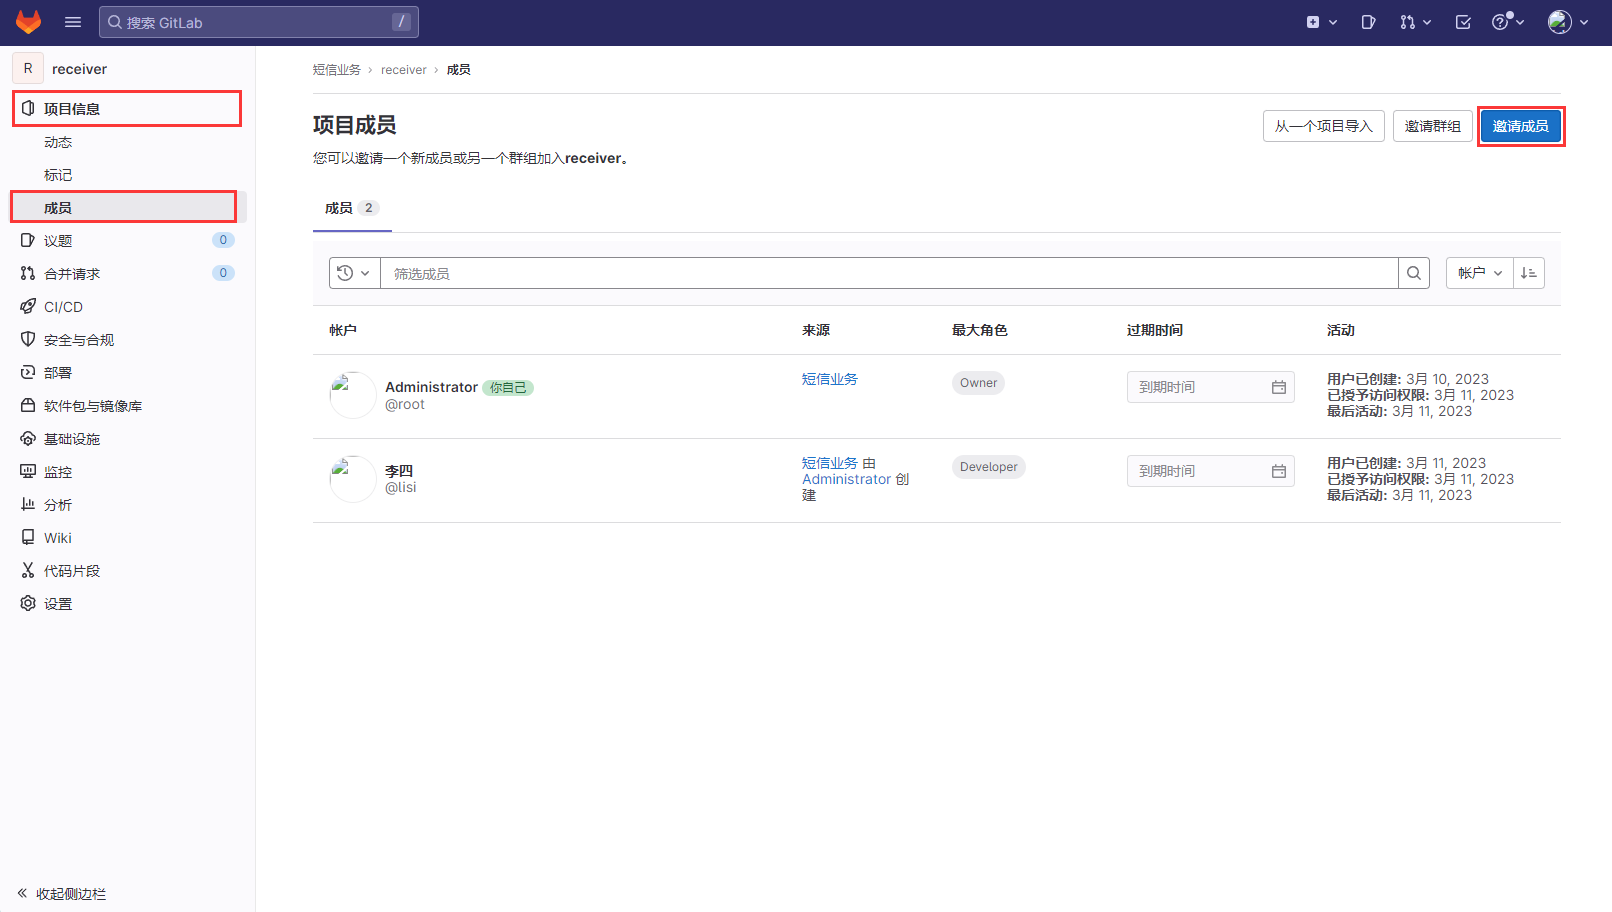The height and width of the screenshot is (912, 1612).
Task: Click the 邀请群组 button
Action: coord(1432,126)
